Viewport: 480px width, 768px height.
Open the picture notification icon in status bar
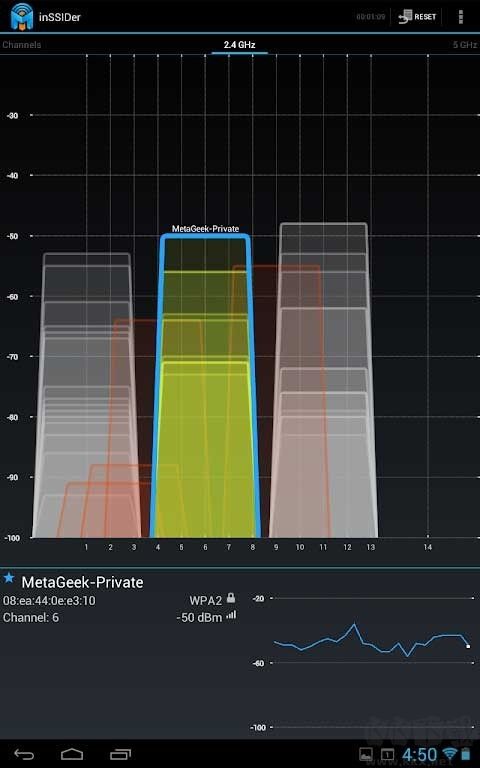point(365,754)
